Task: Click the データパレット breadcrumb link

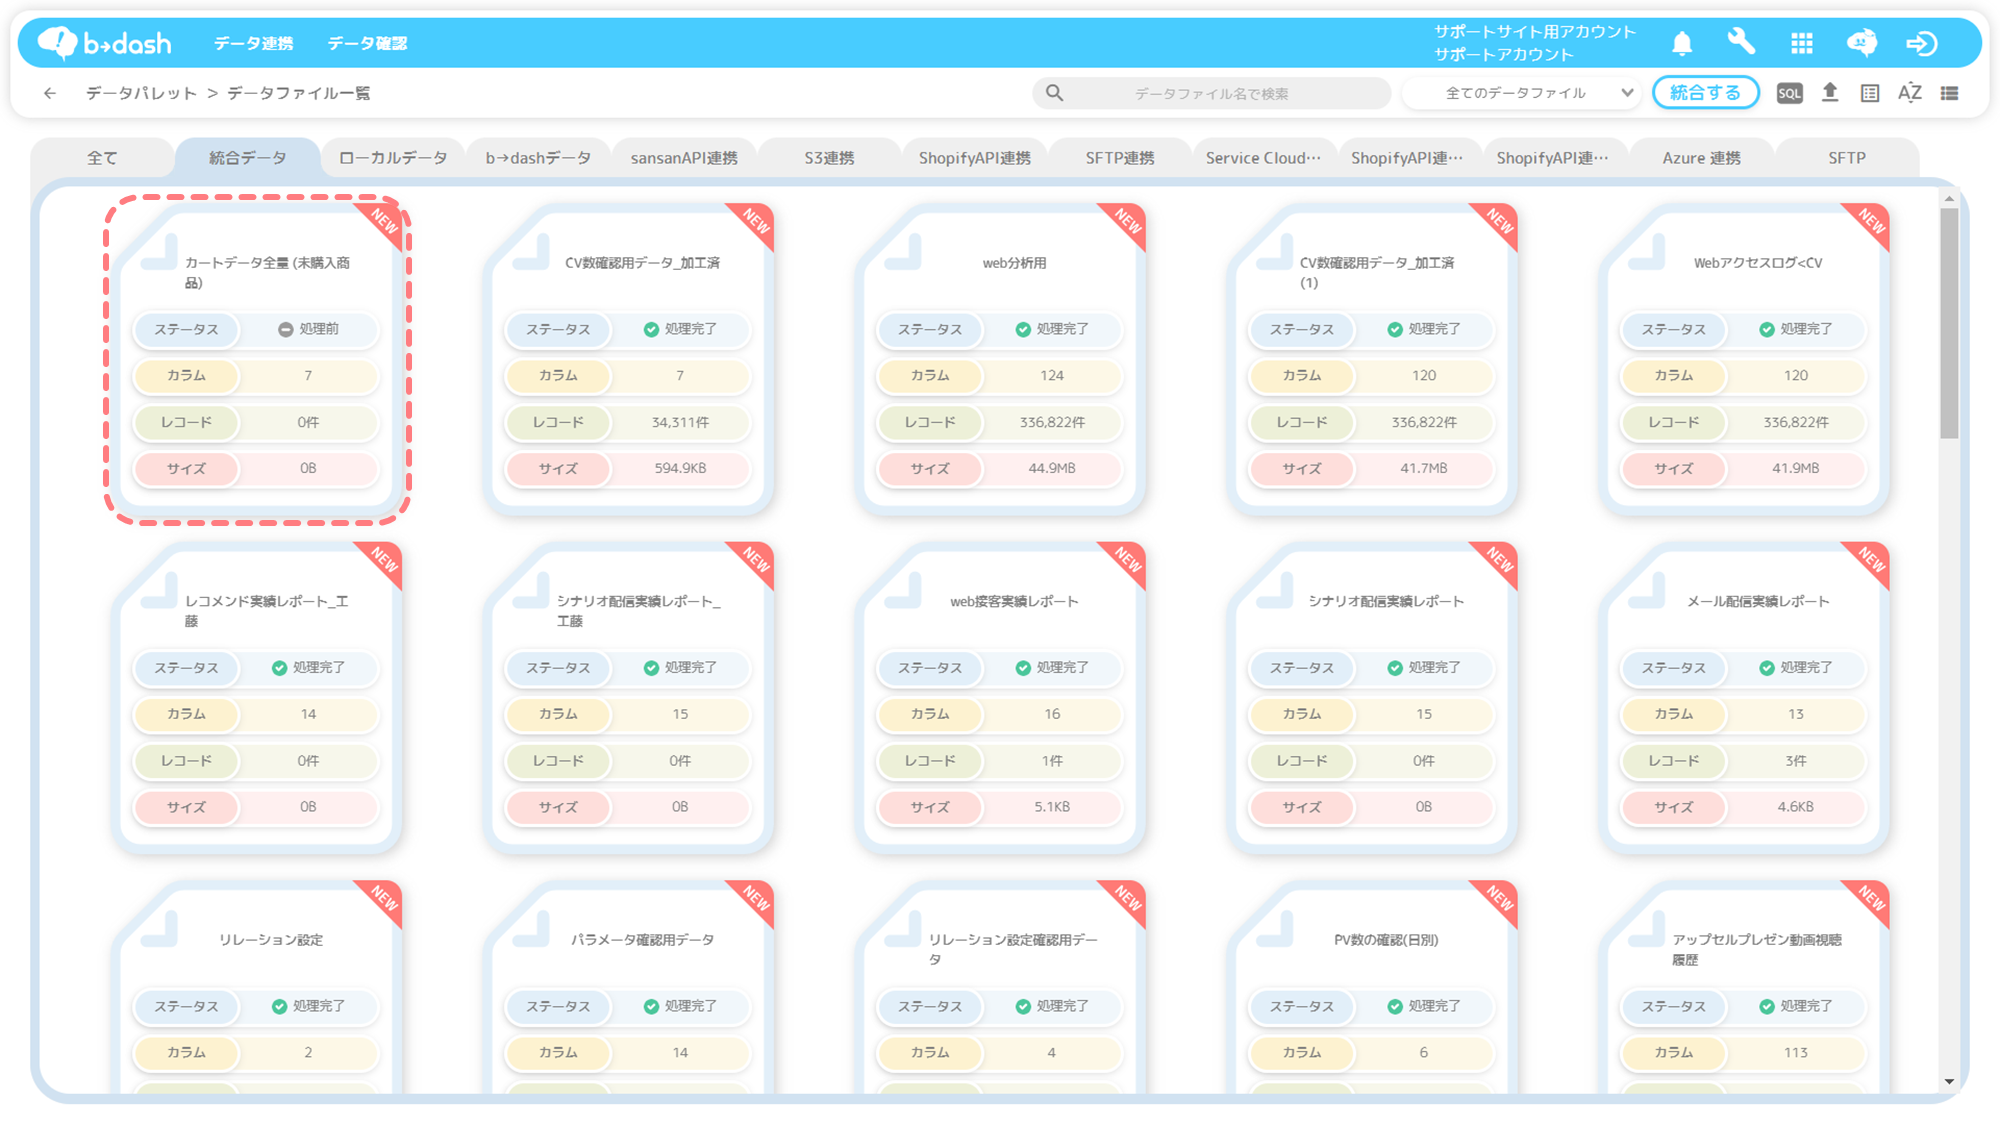Action: [x=141, y=93]
